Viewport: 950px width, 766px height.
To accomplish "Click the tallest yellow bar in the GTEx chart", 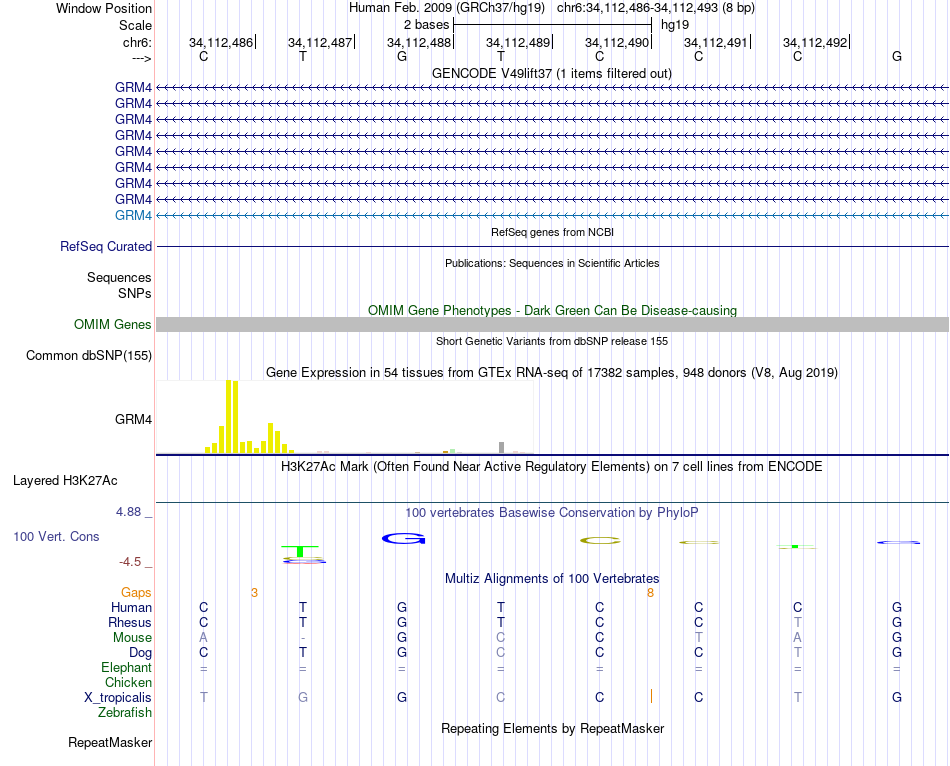I will (x=228, y=416).
